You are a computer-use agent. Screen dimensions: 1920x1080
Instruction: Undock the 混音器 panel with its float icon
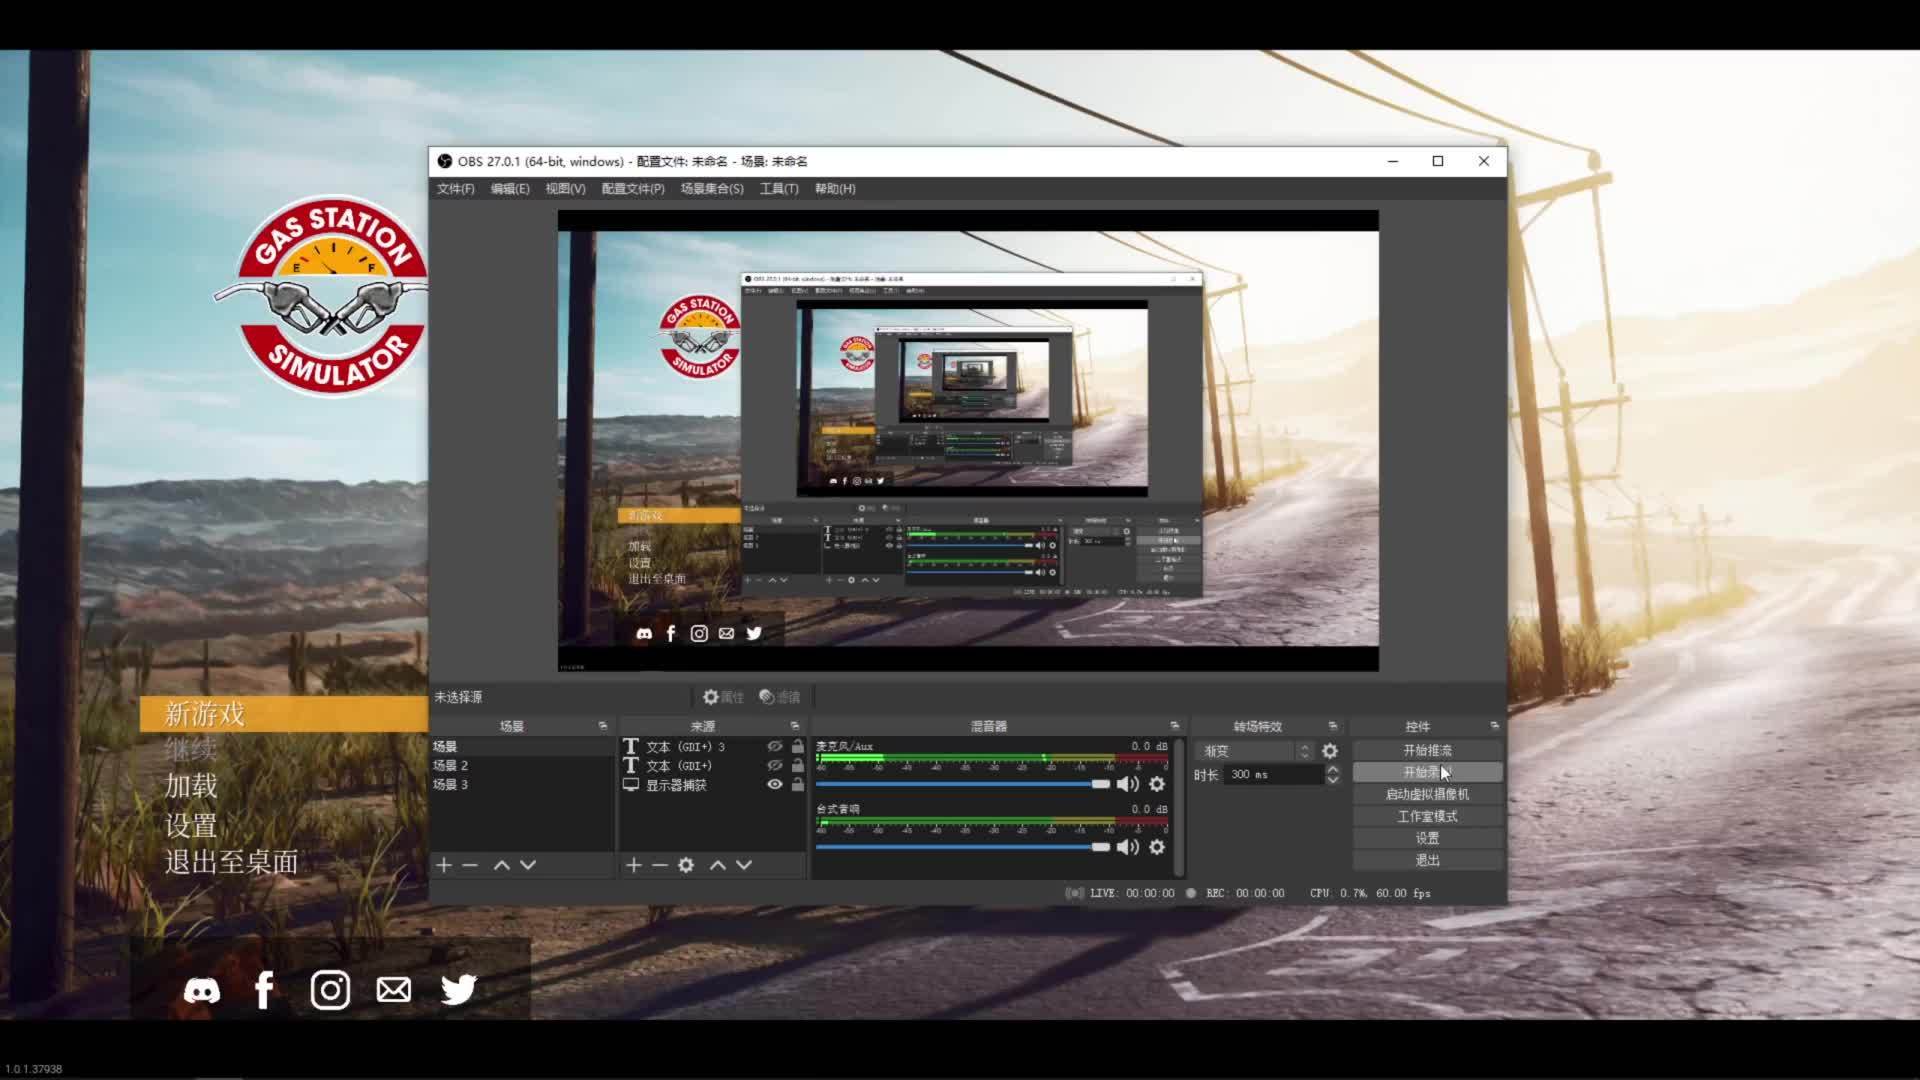1175,726
